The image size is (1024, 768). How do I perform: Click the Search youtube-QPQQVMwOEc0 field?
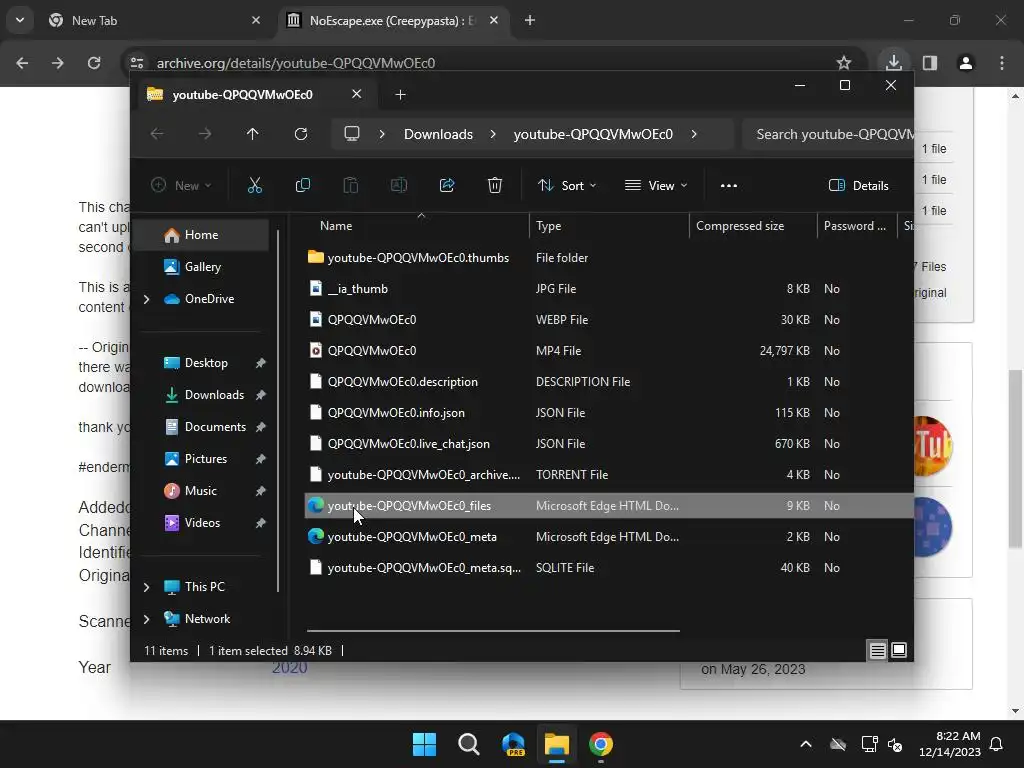(828, 134)
